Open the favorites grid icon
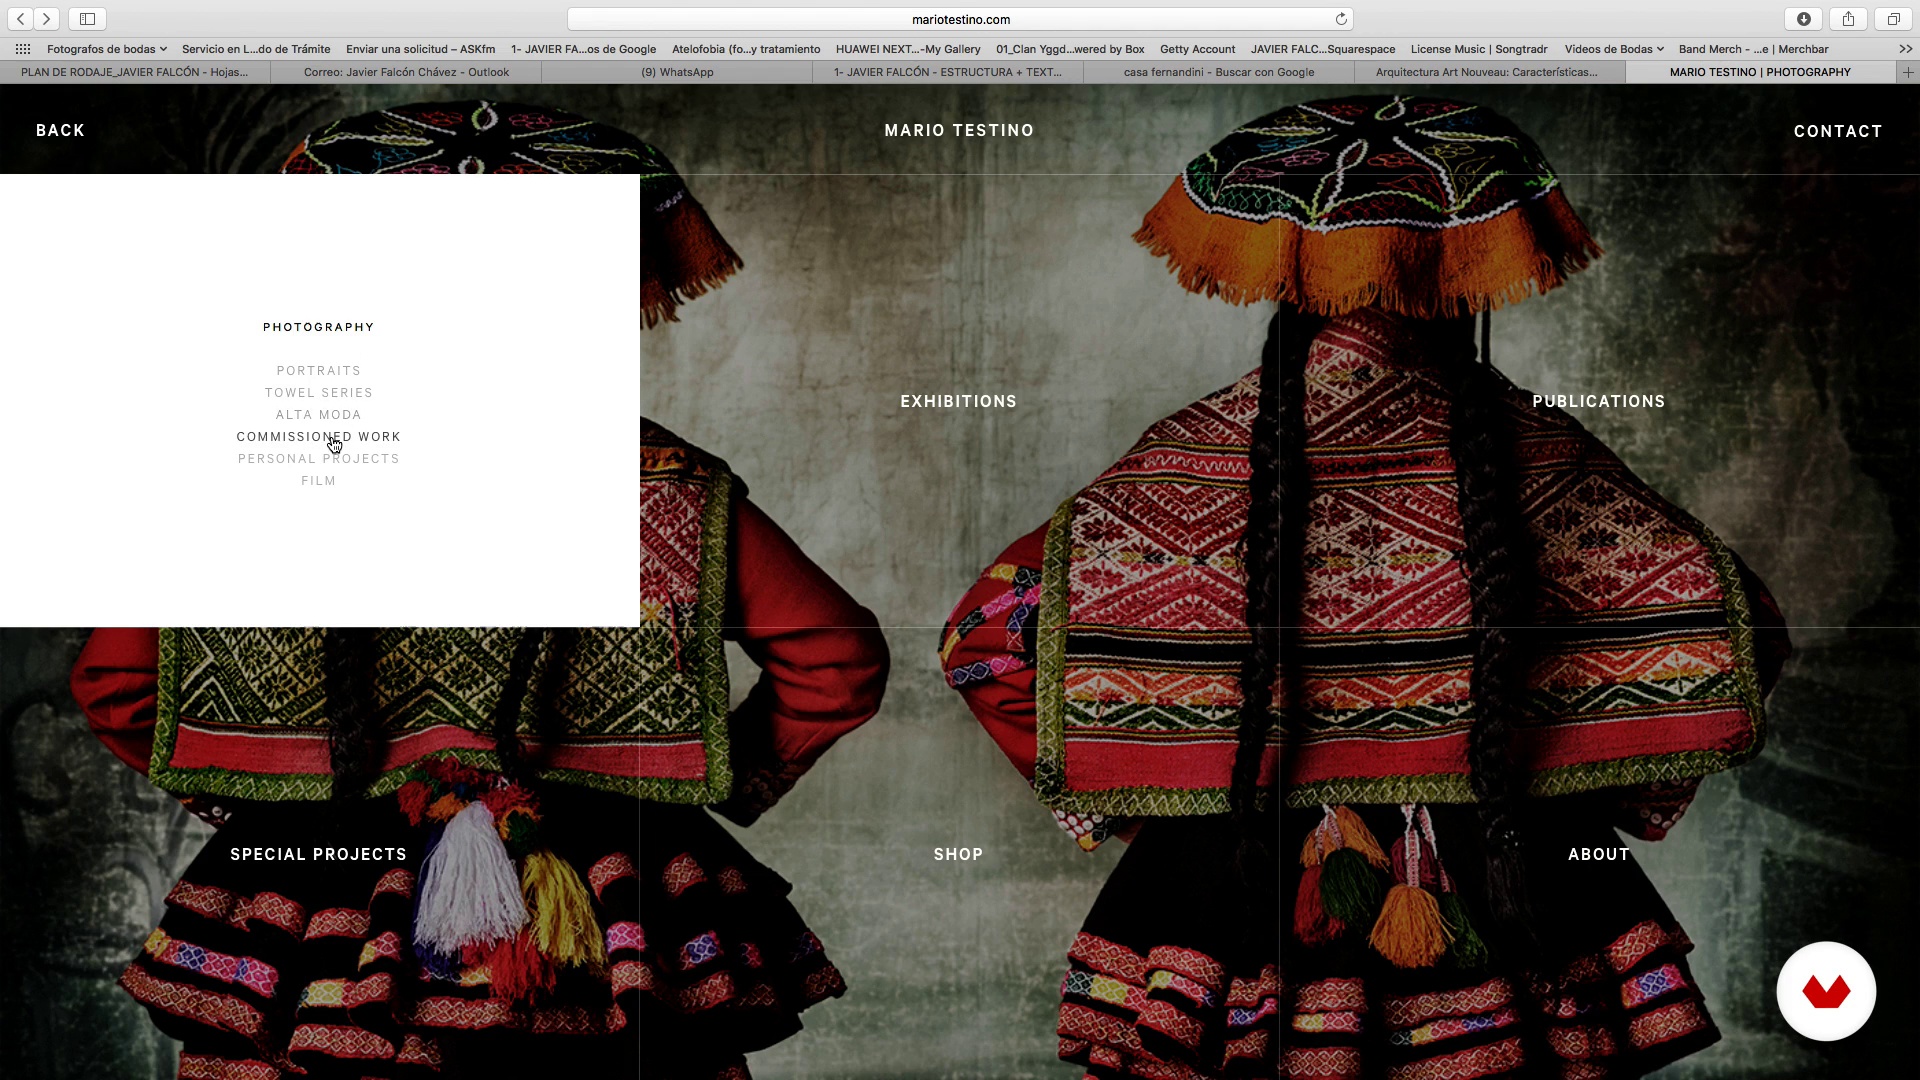The height and width of the screenshot is (1080, 1920). point(23,49)
